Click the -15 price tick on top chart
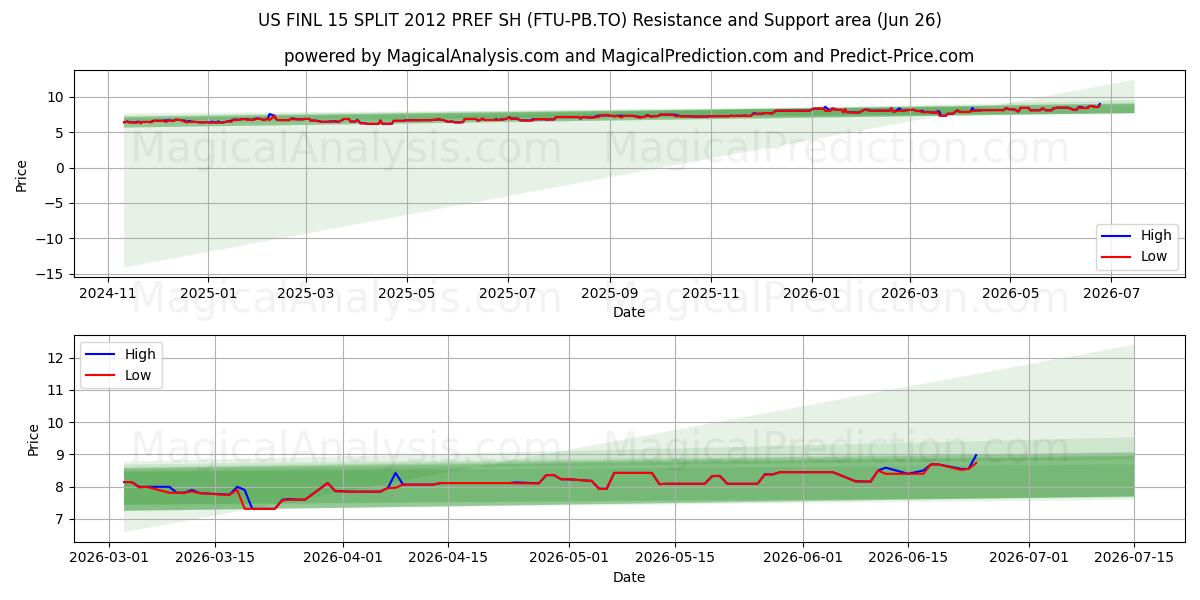This screenshot has height=600, width=1200. [52, 274]
